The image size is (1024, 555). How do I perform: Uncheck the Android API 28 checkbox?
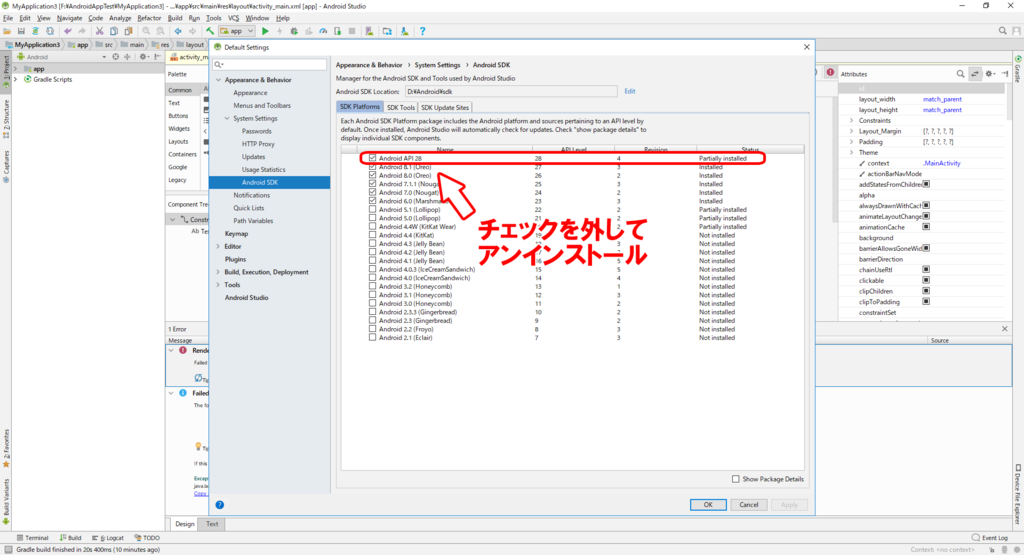click(372, 158)
